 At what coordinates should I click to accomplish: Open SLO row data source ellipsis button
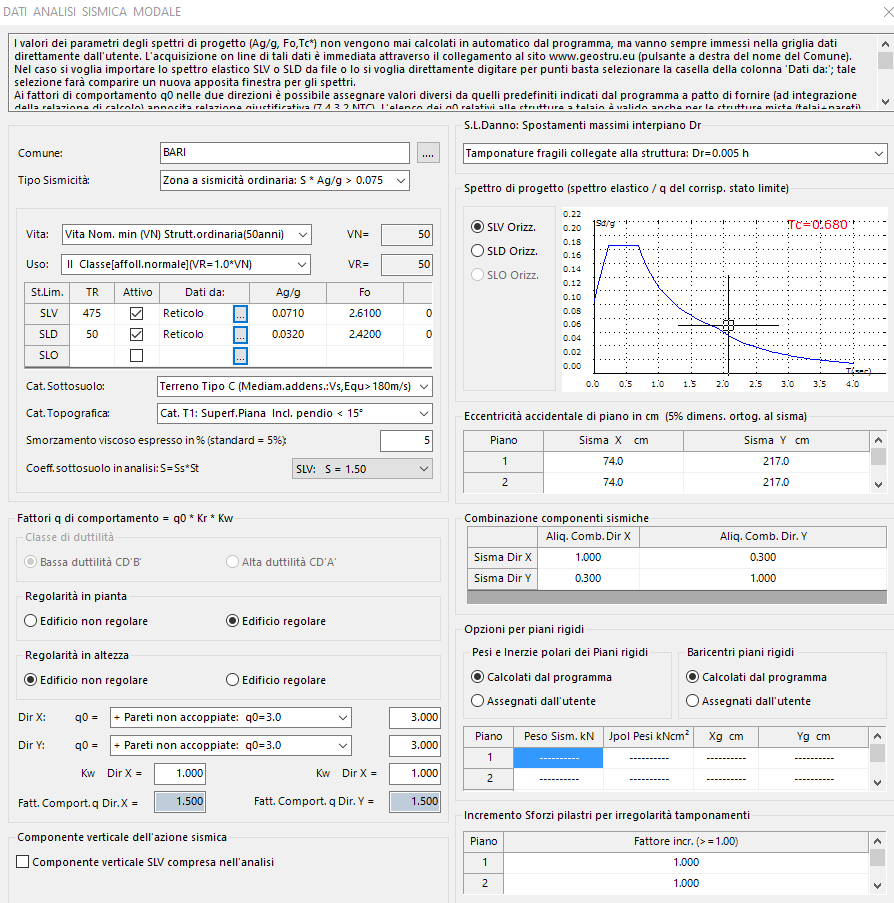[x=240, y=356]
